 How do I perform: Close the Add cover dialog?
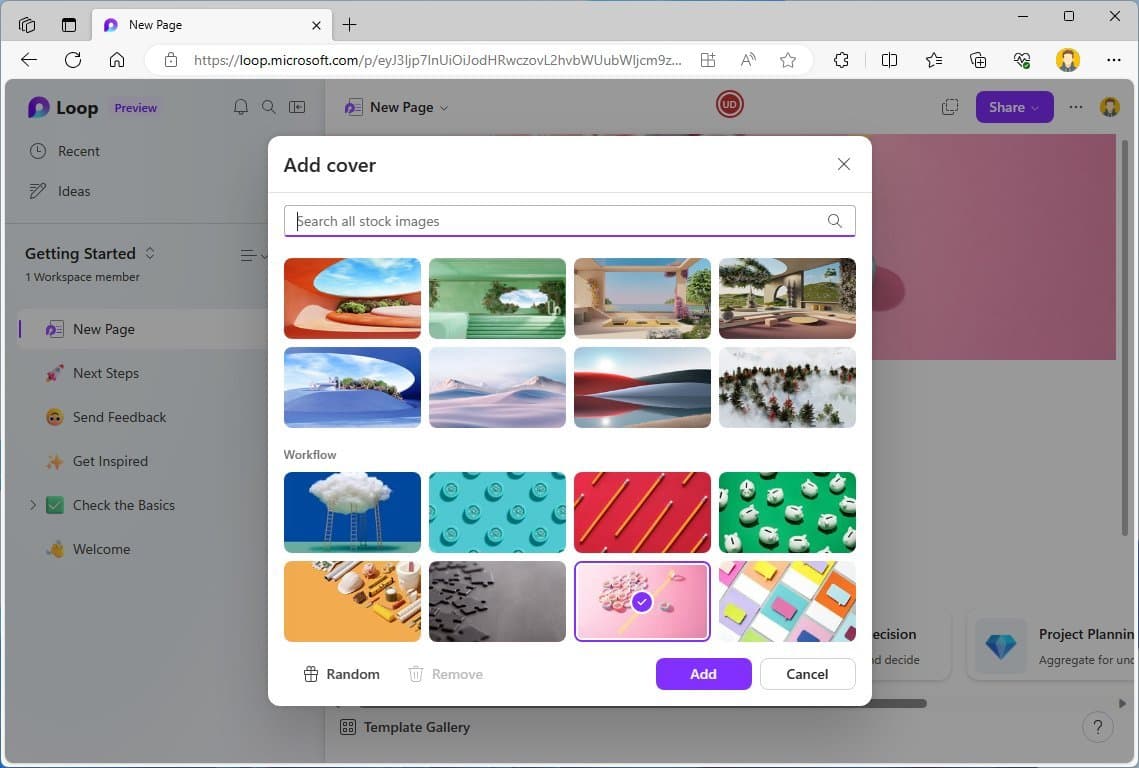coord(843,164)
